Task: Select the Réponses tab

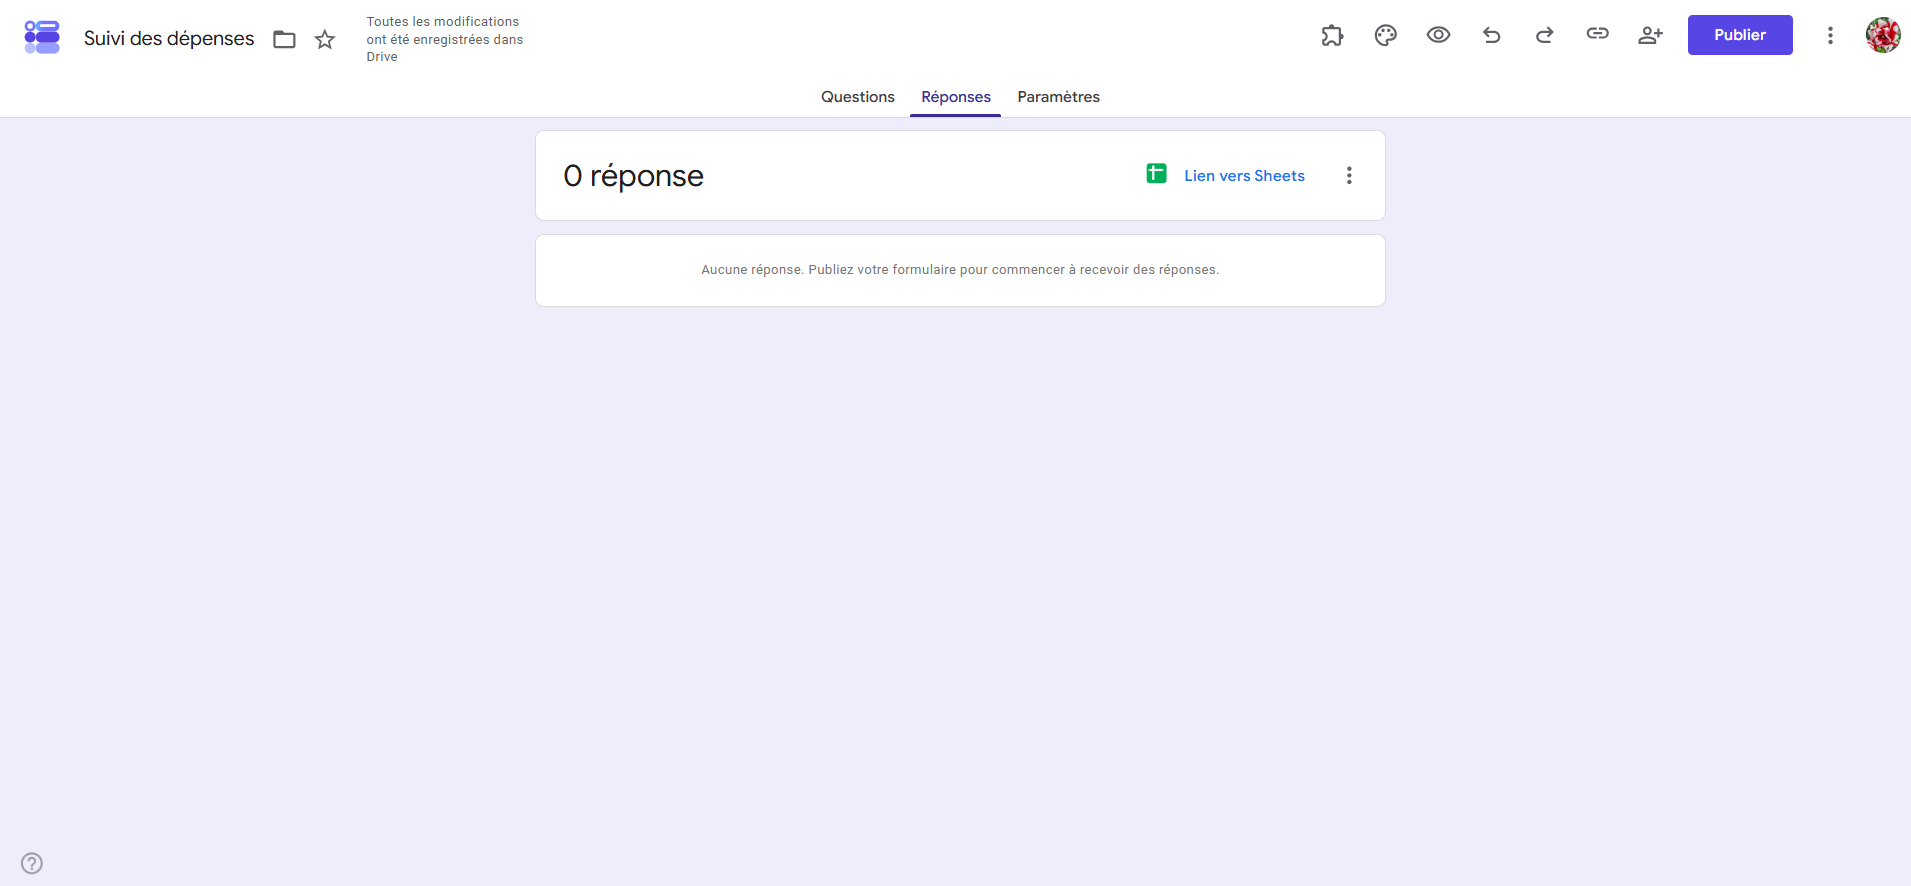Action: tap(956, 97)
